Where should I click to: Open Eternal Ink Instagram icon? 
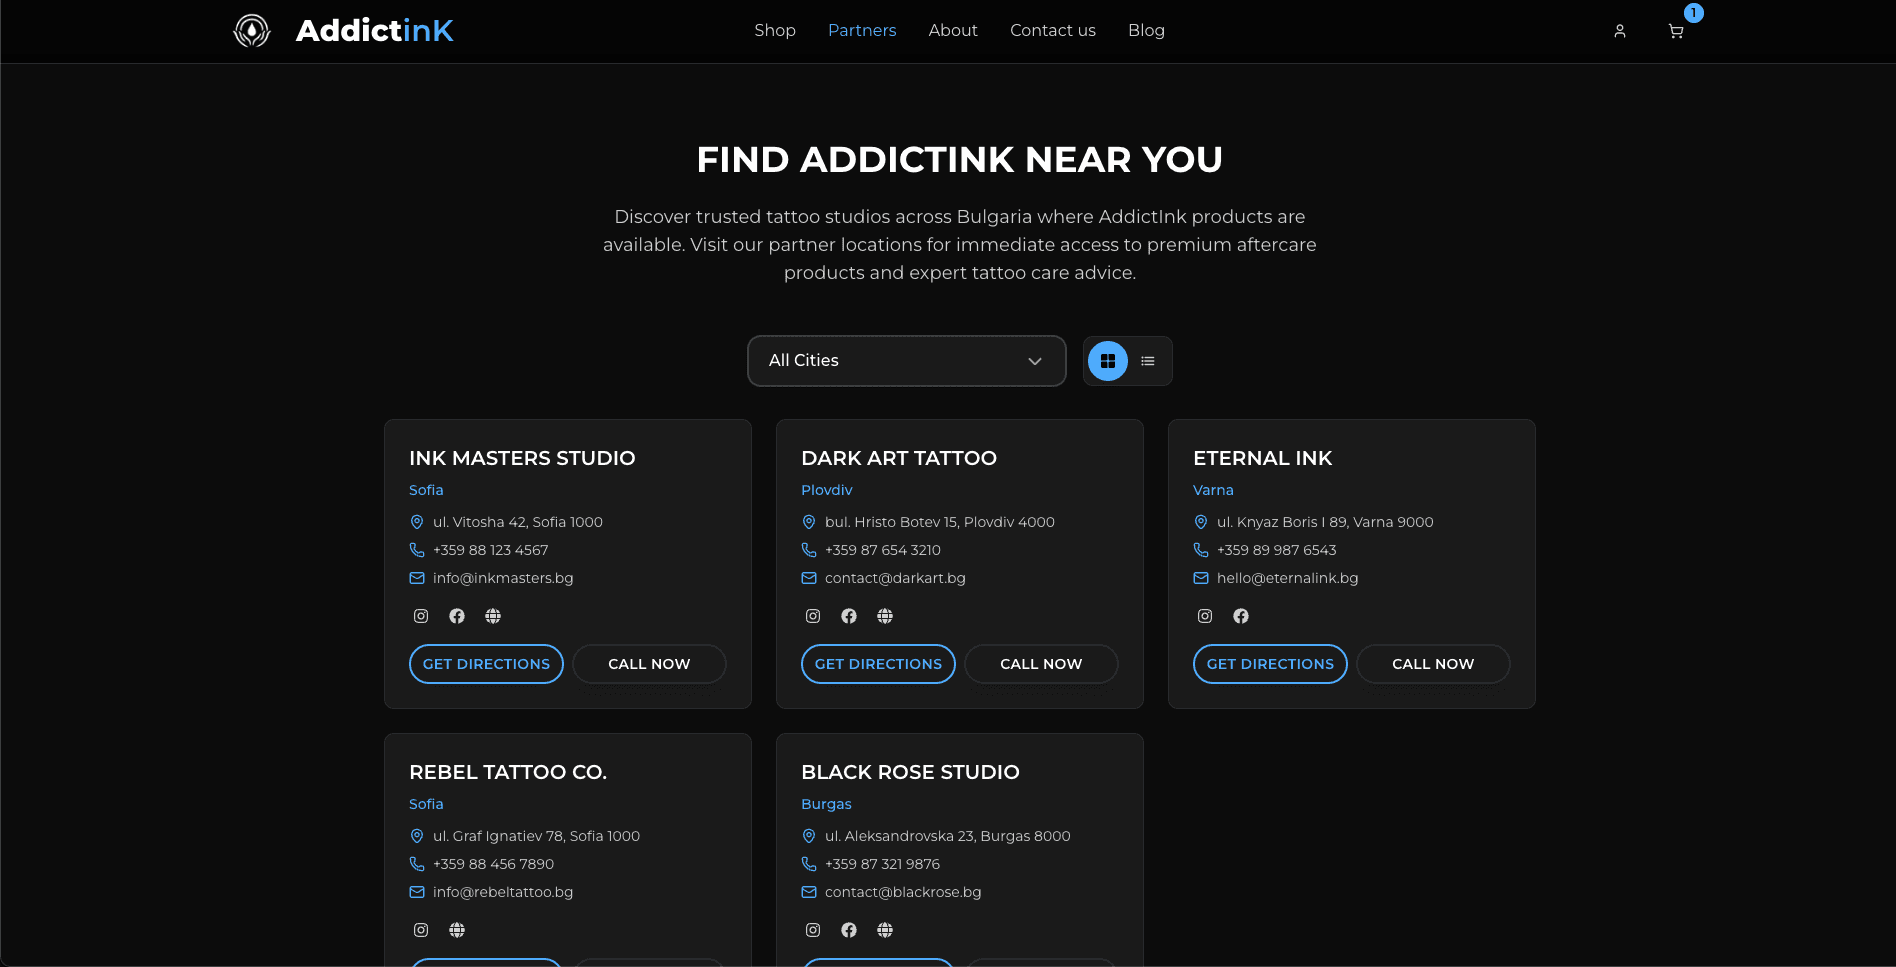tap(1205, 616)
